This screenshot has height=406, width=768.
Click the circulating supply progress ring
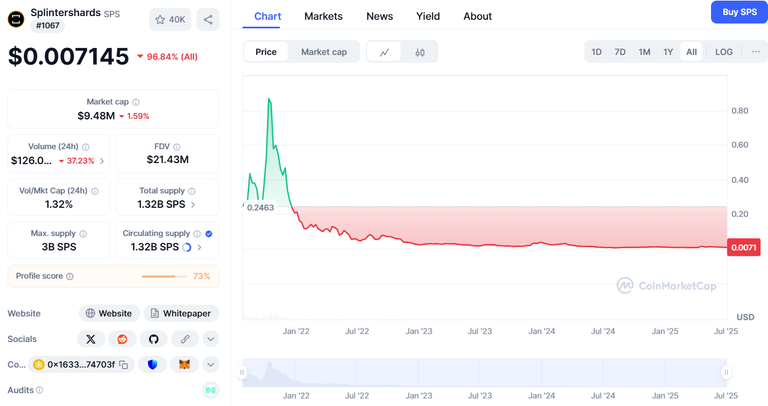[x=187, y=247]
